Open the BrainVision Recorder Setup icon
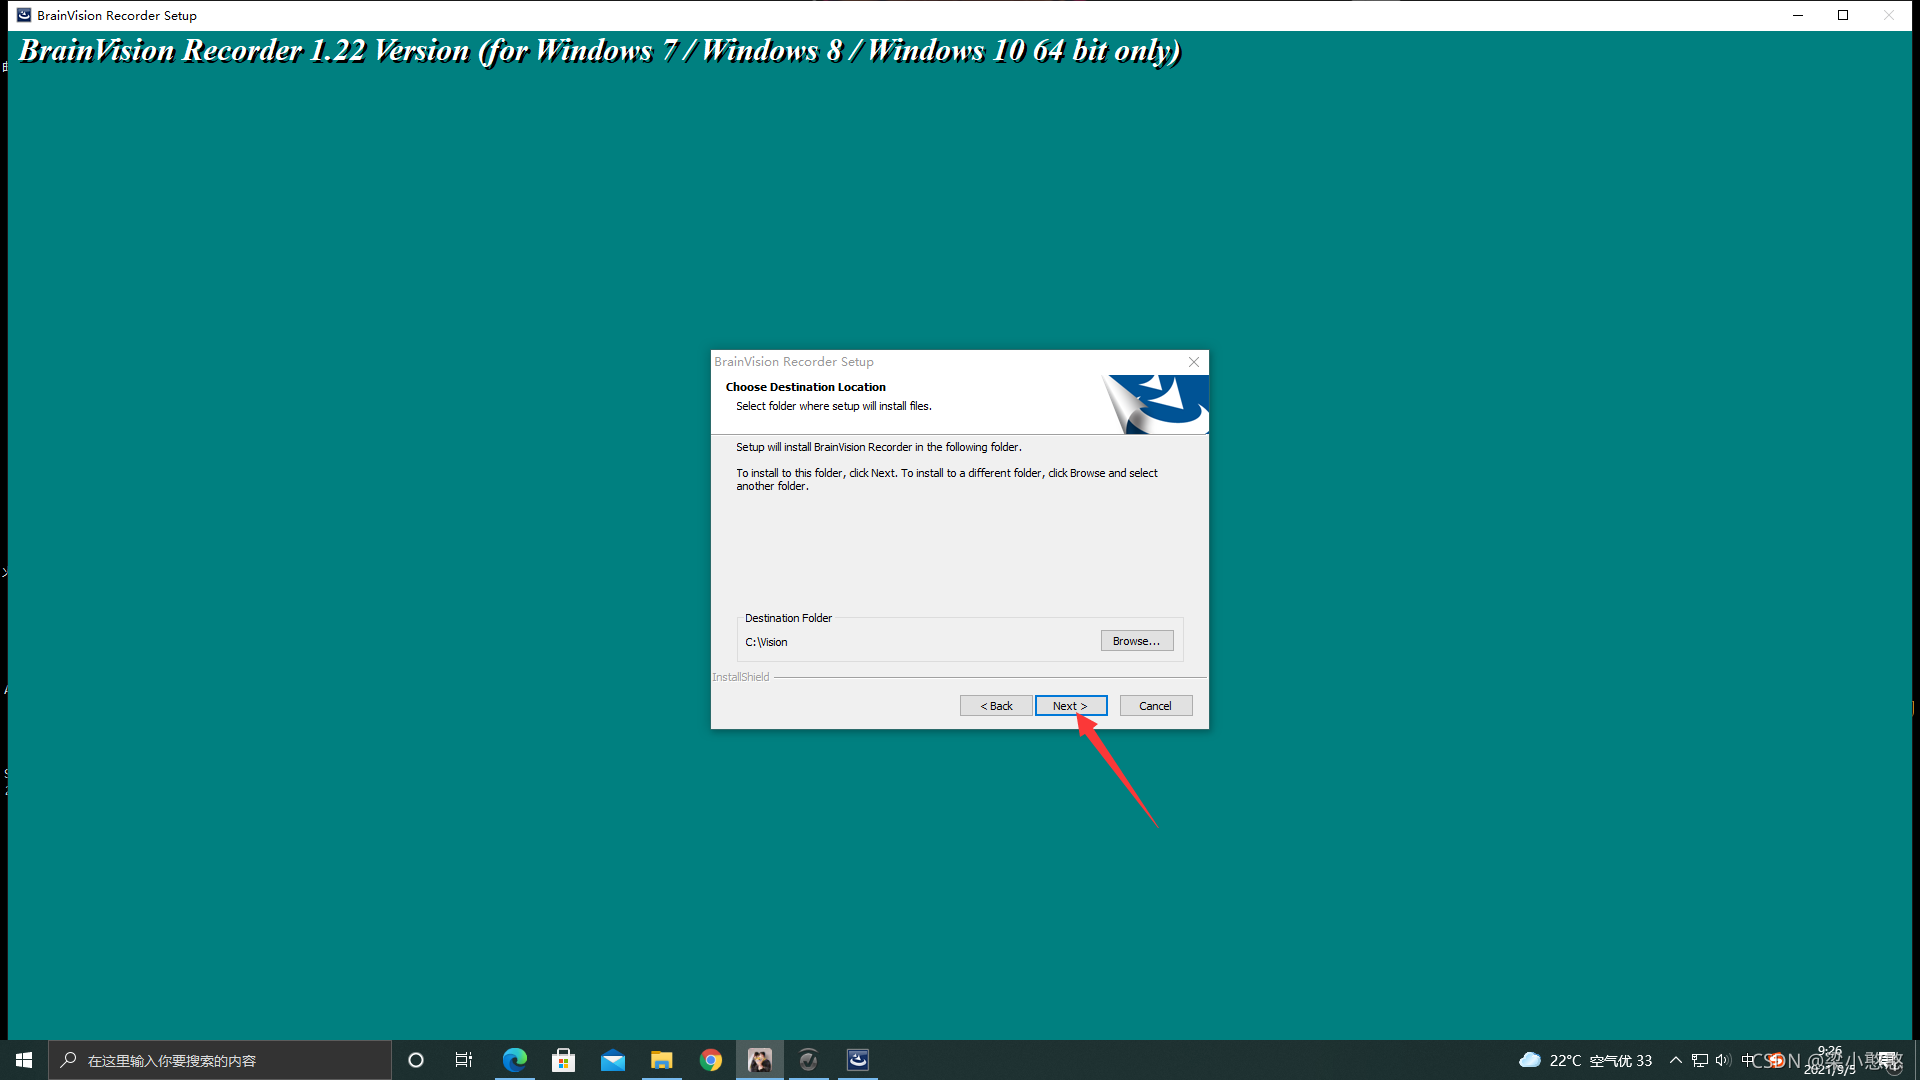The image size is (1920, 1080). (x=18, y=15)
